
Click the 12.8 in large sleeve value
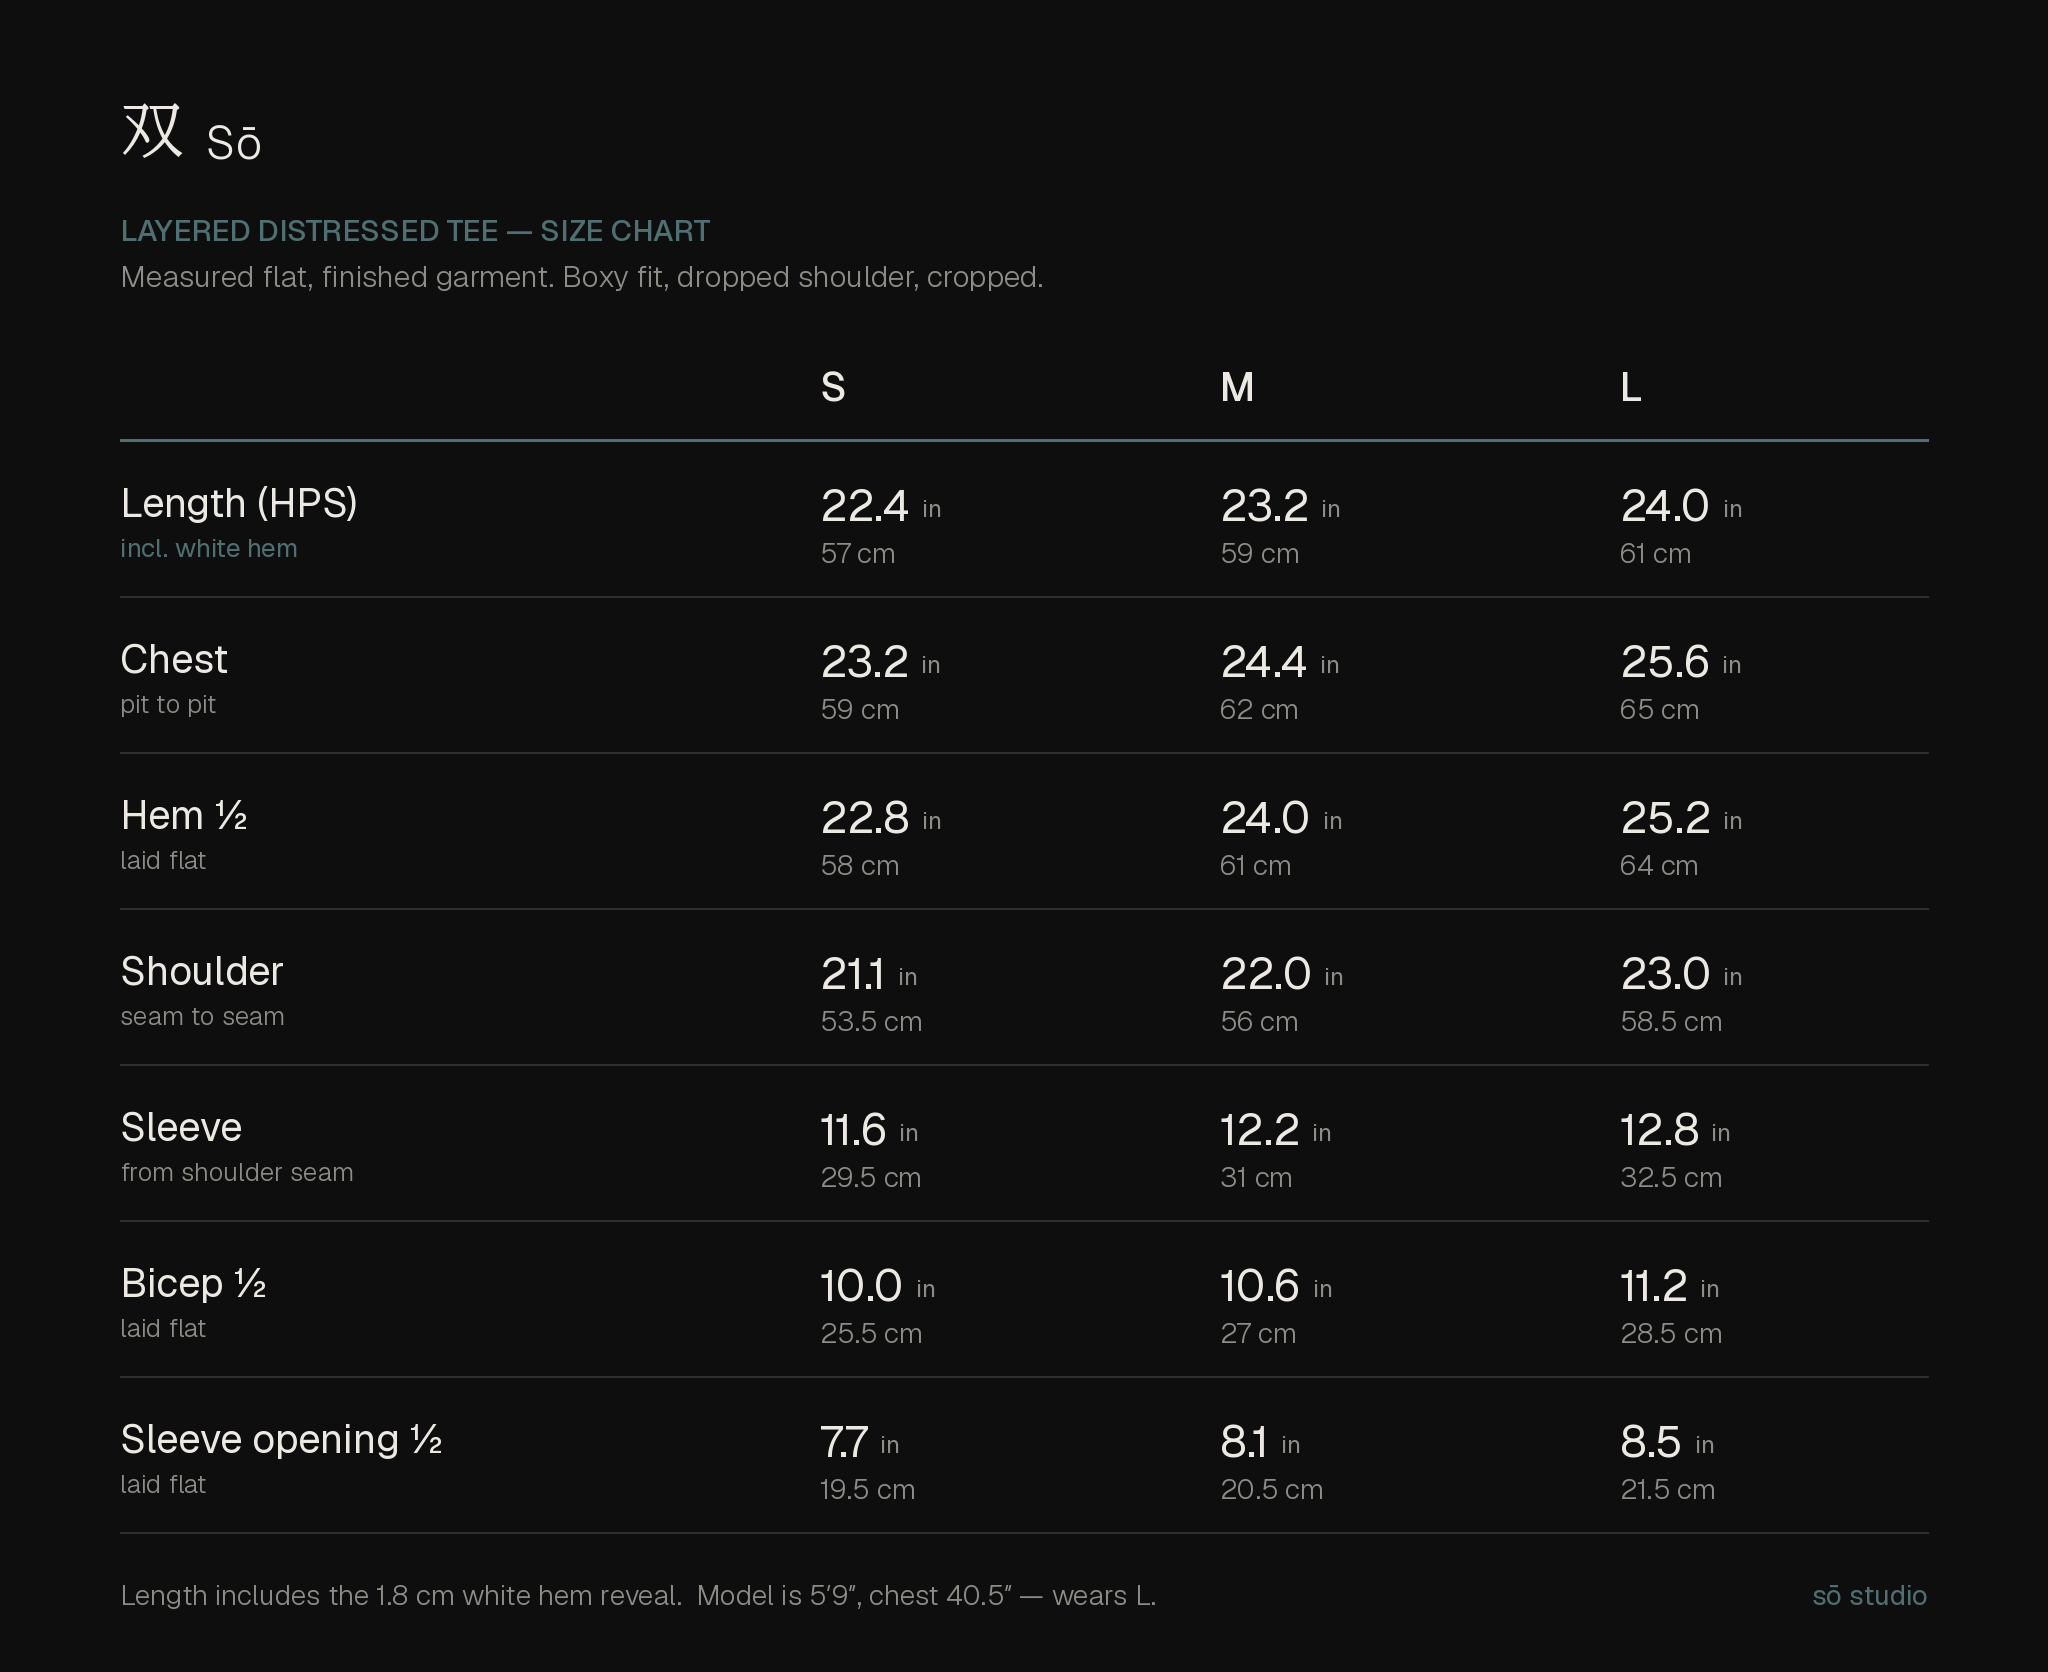[1675, 1130]
